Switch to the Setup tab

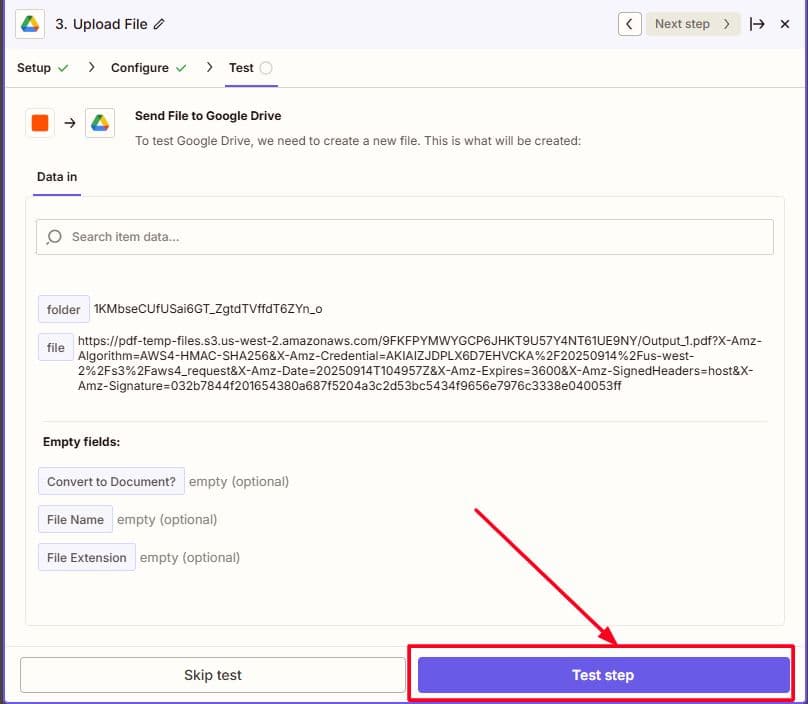[x=34, y=68]
